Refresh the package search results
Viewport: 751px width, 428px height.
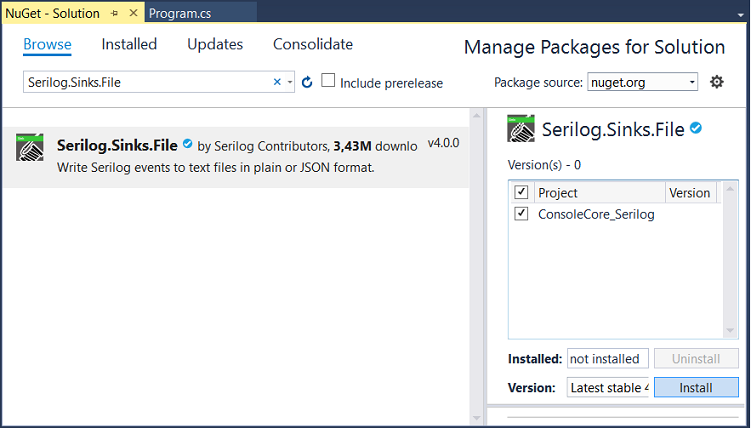pos(307,82)
